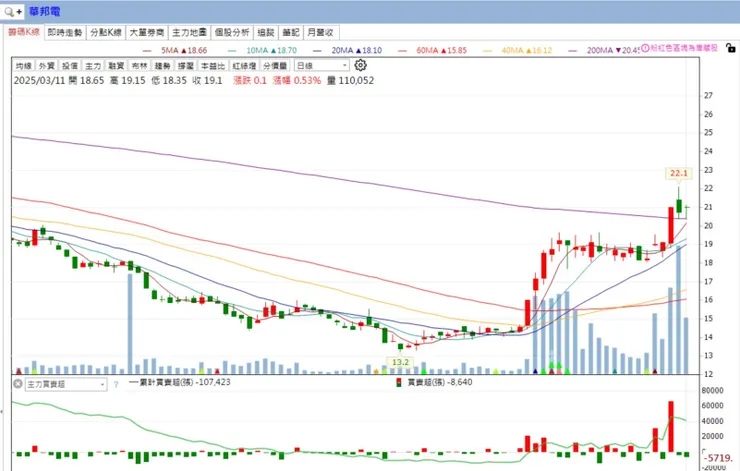Click the 10MA legend entry
The width and height of the screenshot is (740, 471).
point(262,50)
